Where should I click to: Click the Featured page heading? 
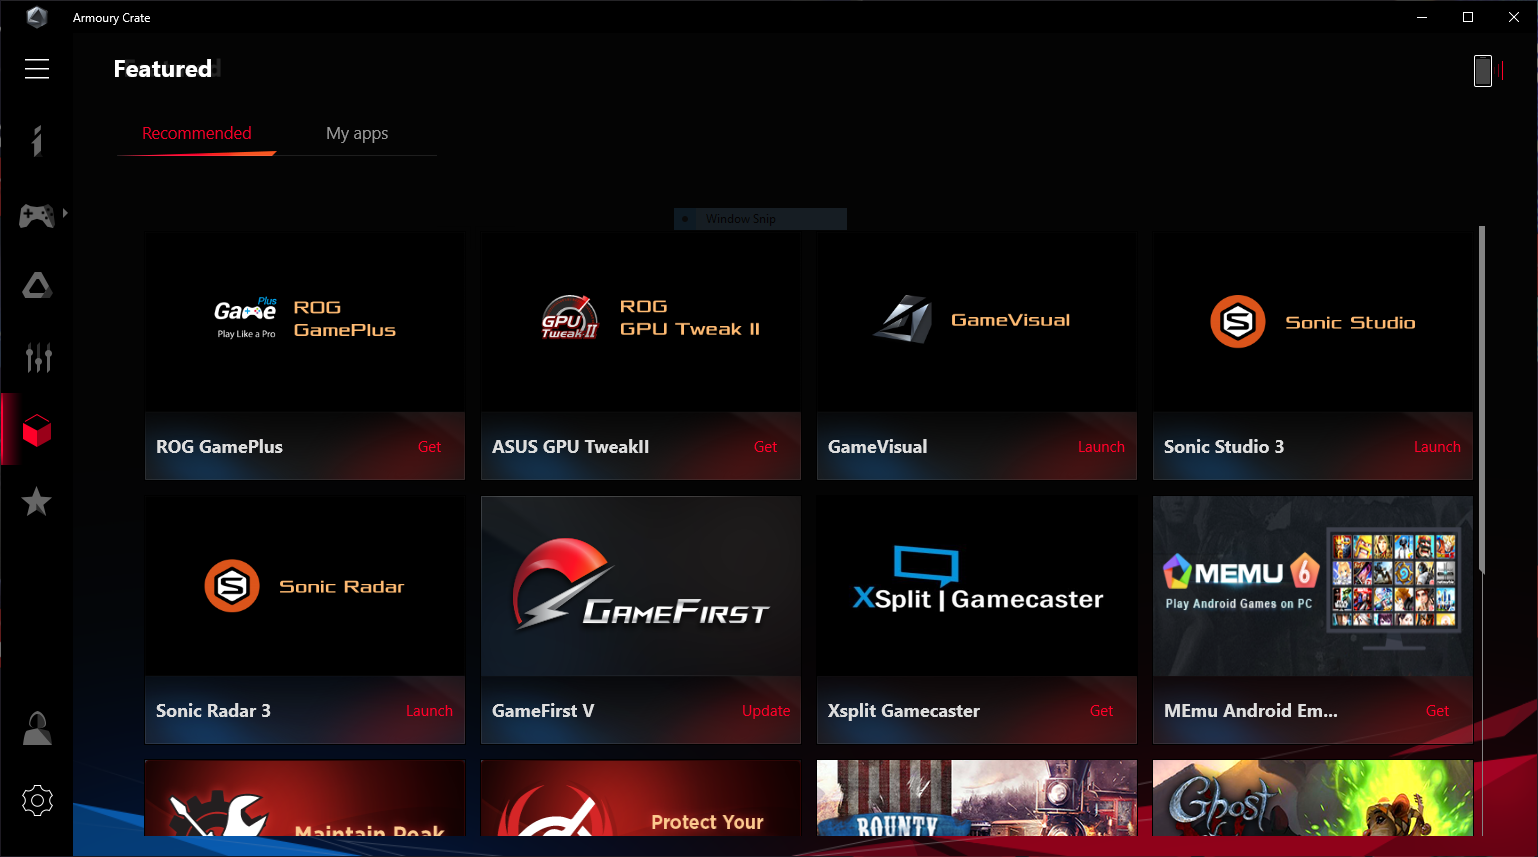(163, 69)
